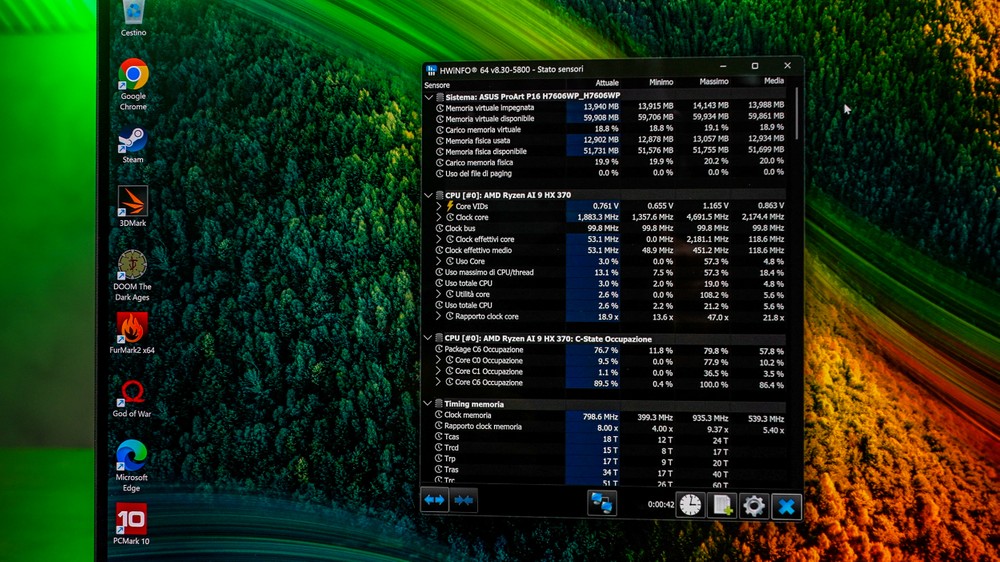Collapse the Timing memoria section
The width and height of the screenshot is (1000, 562).
pyautogui.click(x=427, y=404)
